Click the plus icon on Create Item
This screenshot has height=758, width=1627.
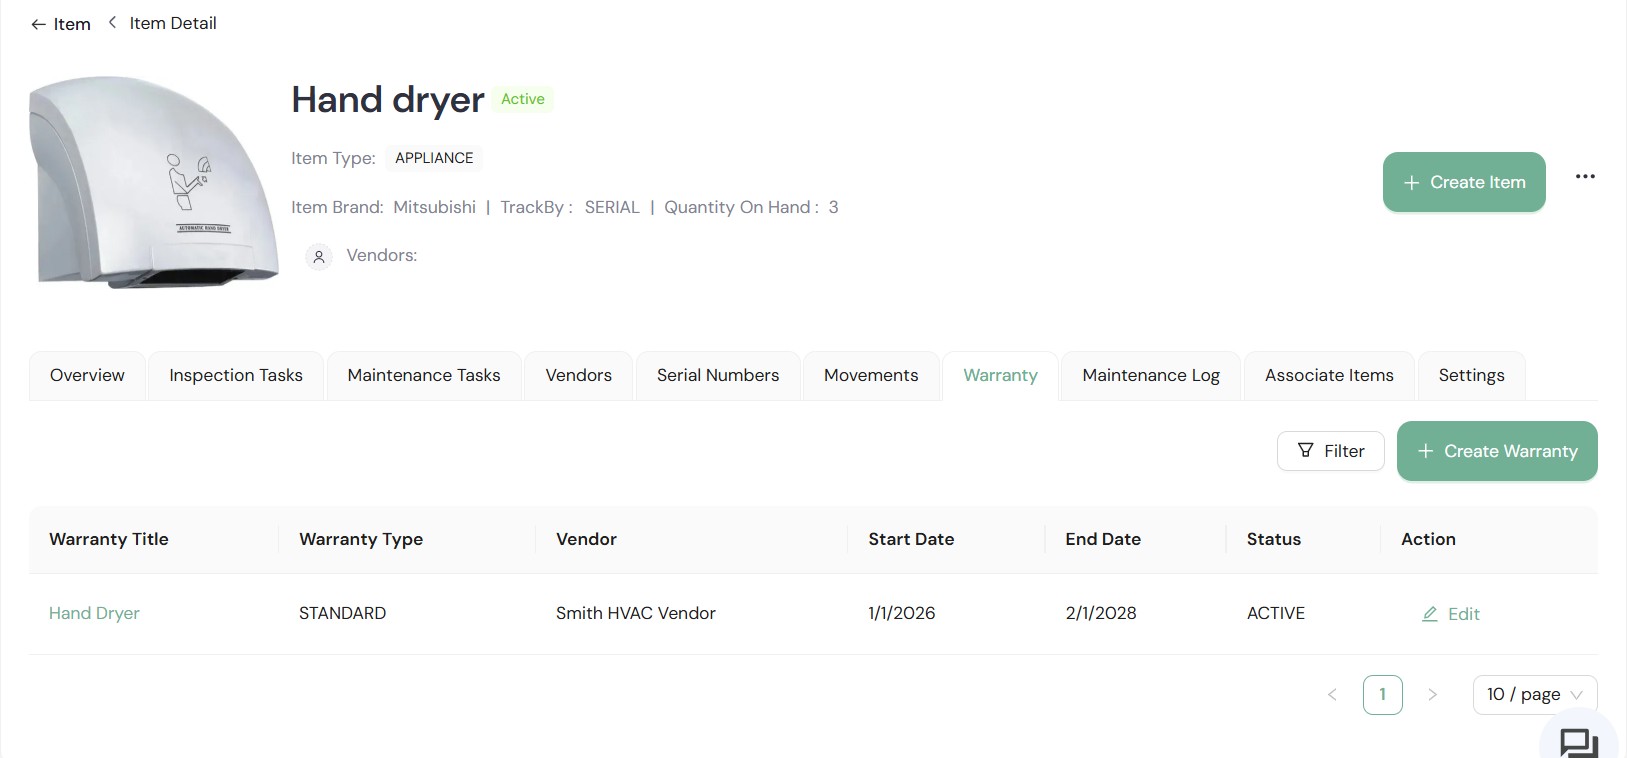(1411, 182)
